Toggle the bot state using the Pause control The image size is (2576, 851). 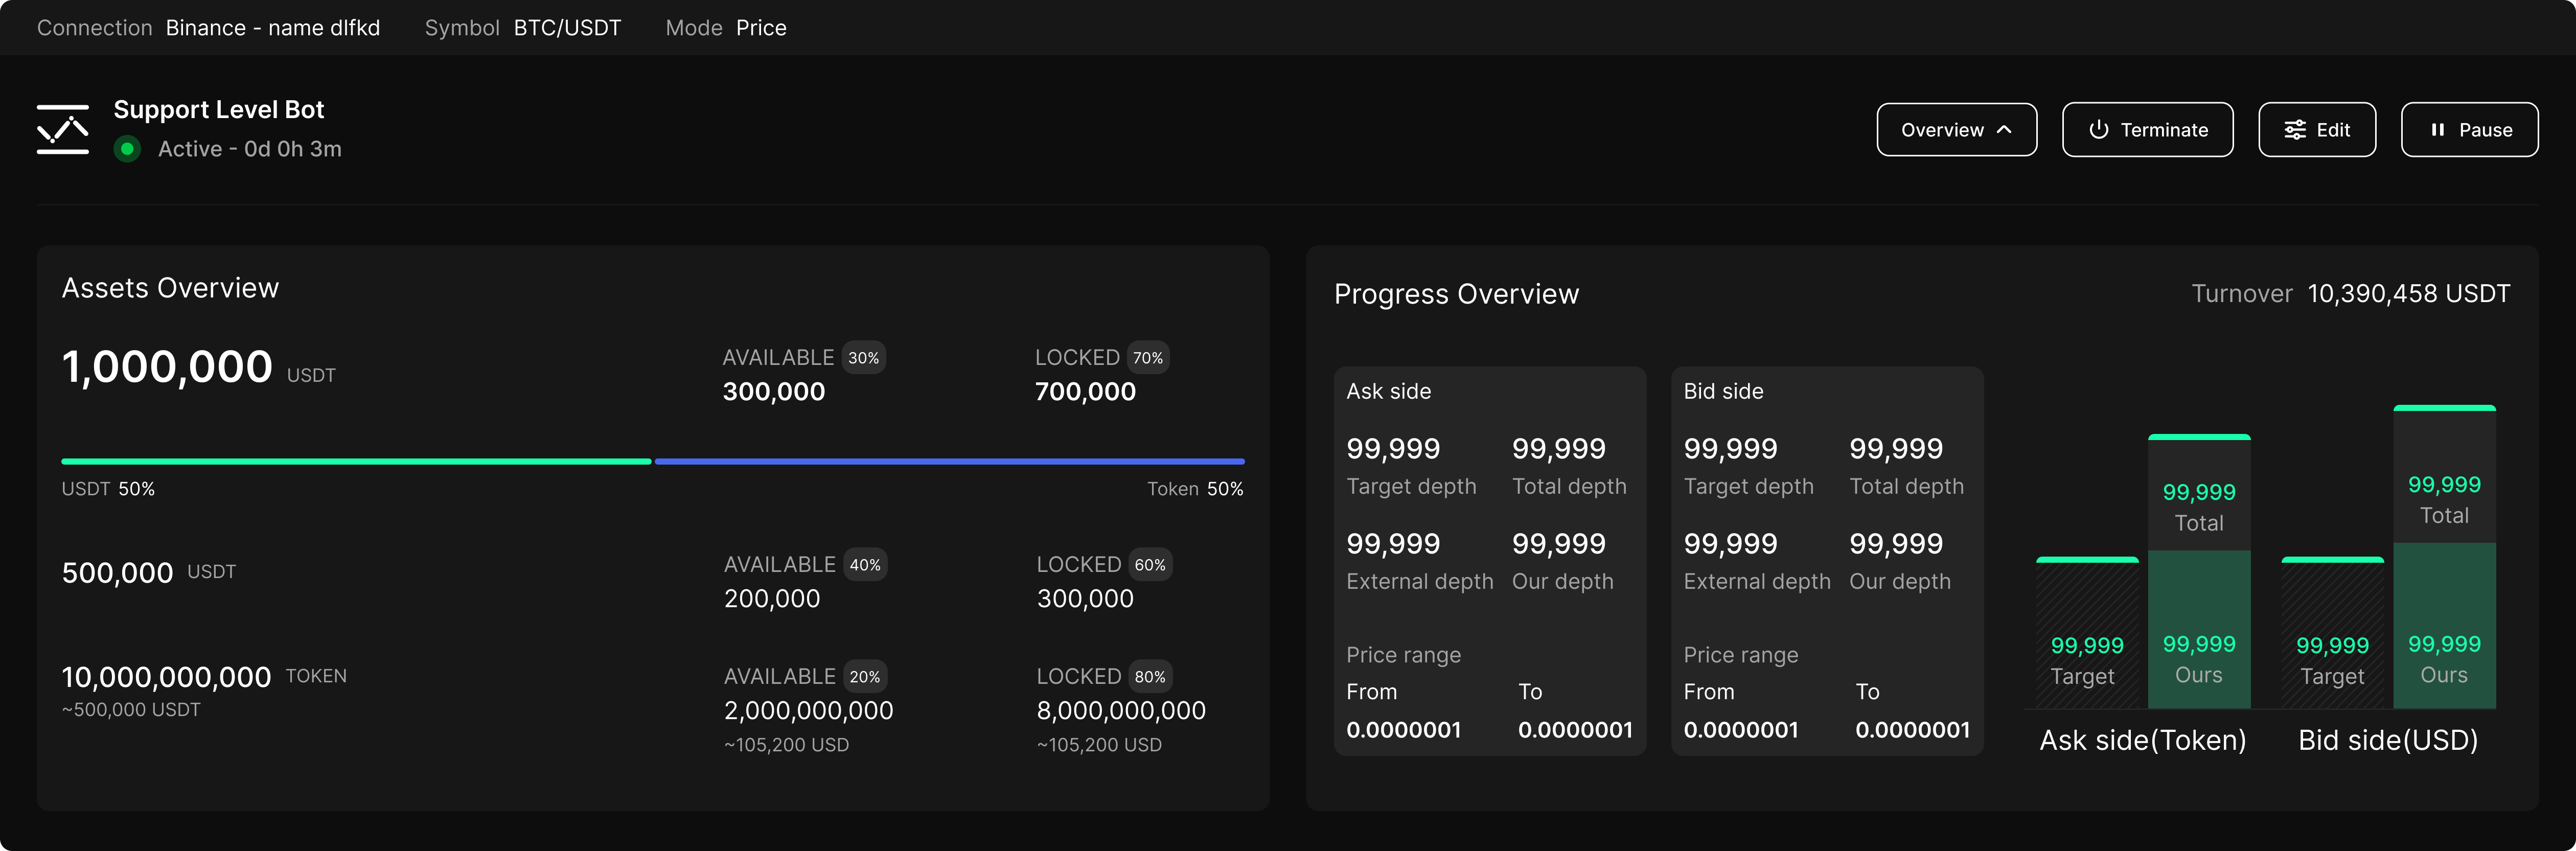2470,129
